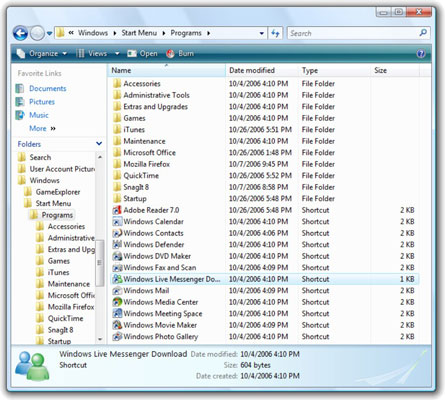Viewport: 445px width, 400px height.
Task: Click the Forward navigation button
Action: [x=37, y=33]
